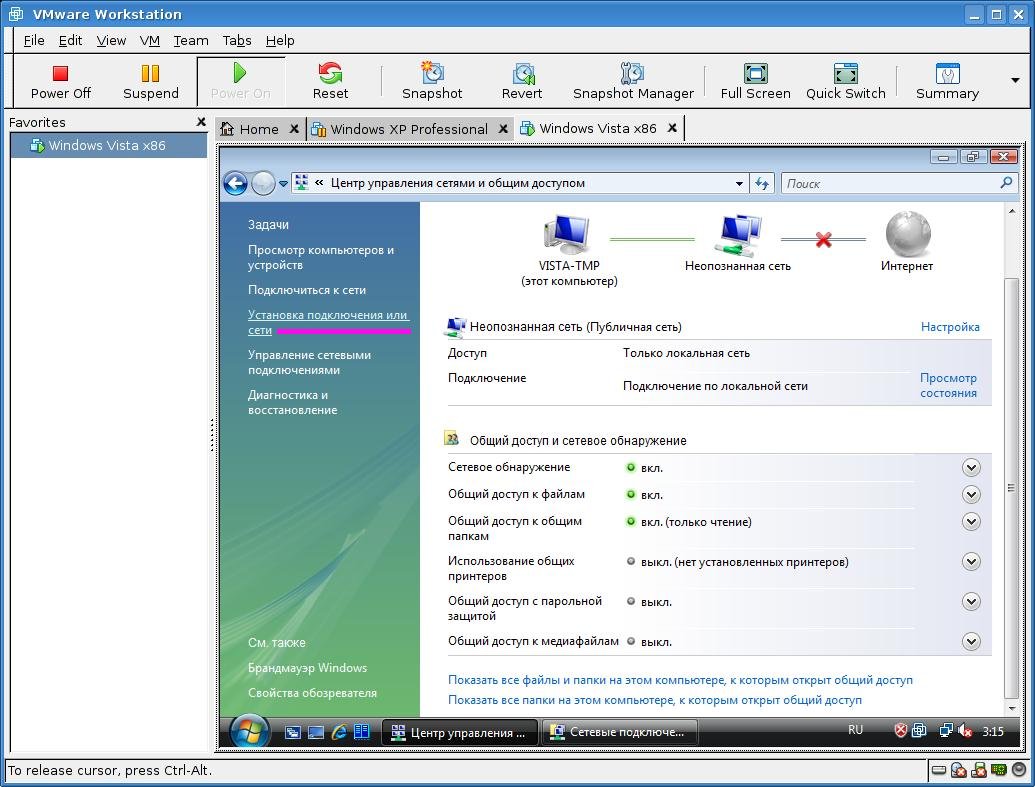Show the Summary view
Viewport: 1035px width, 787px height.
947,82
